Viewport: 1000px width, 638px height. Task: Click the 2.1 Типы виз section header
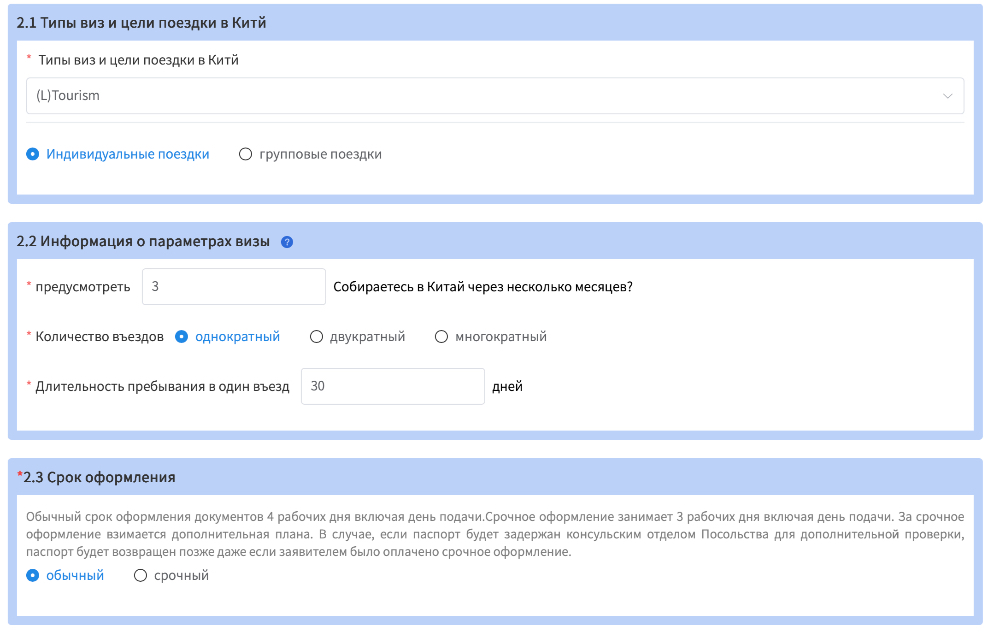coord(142,22)
